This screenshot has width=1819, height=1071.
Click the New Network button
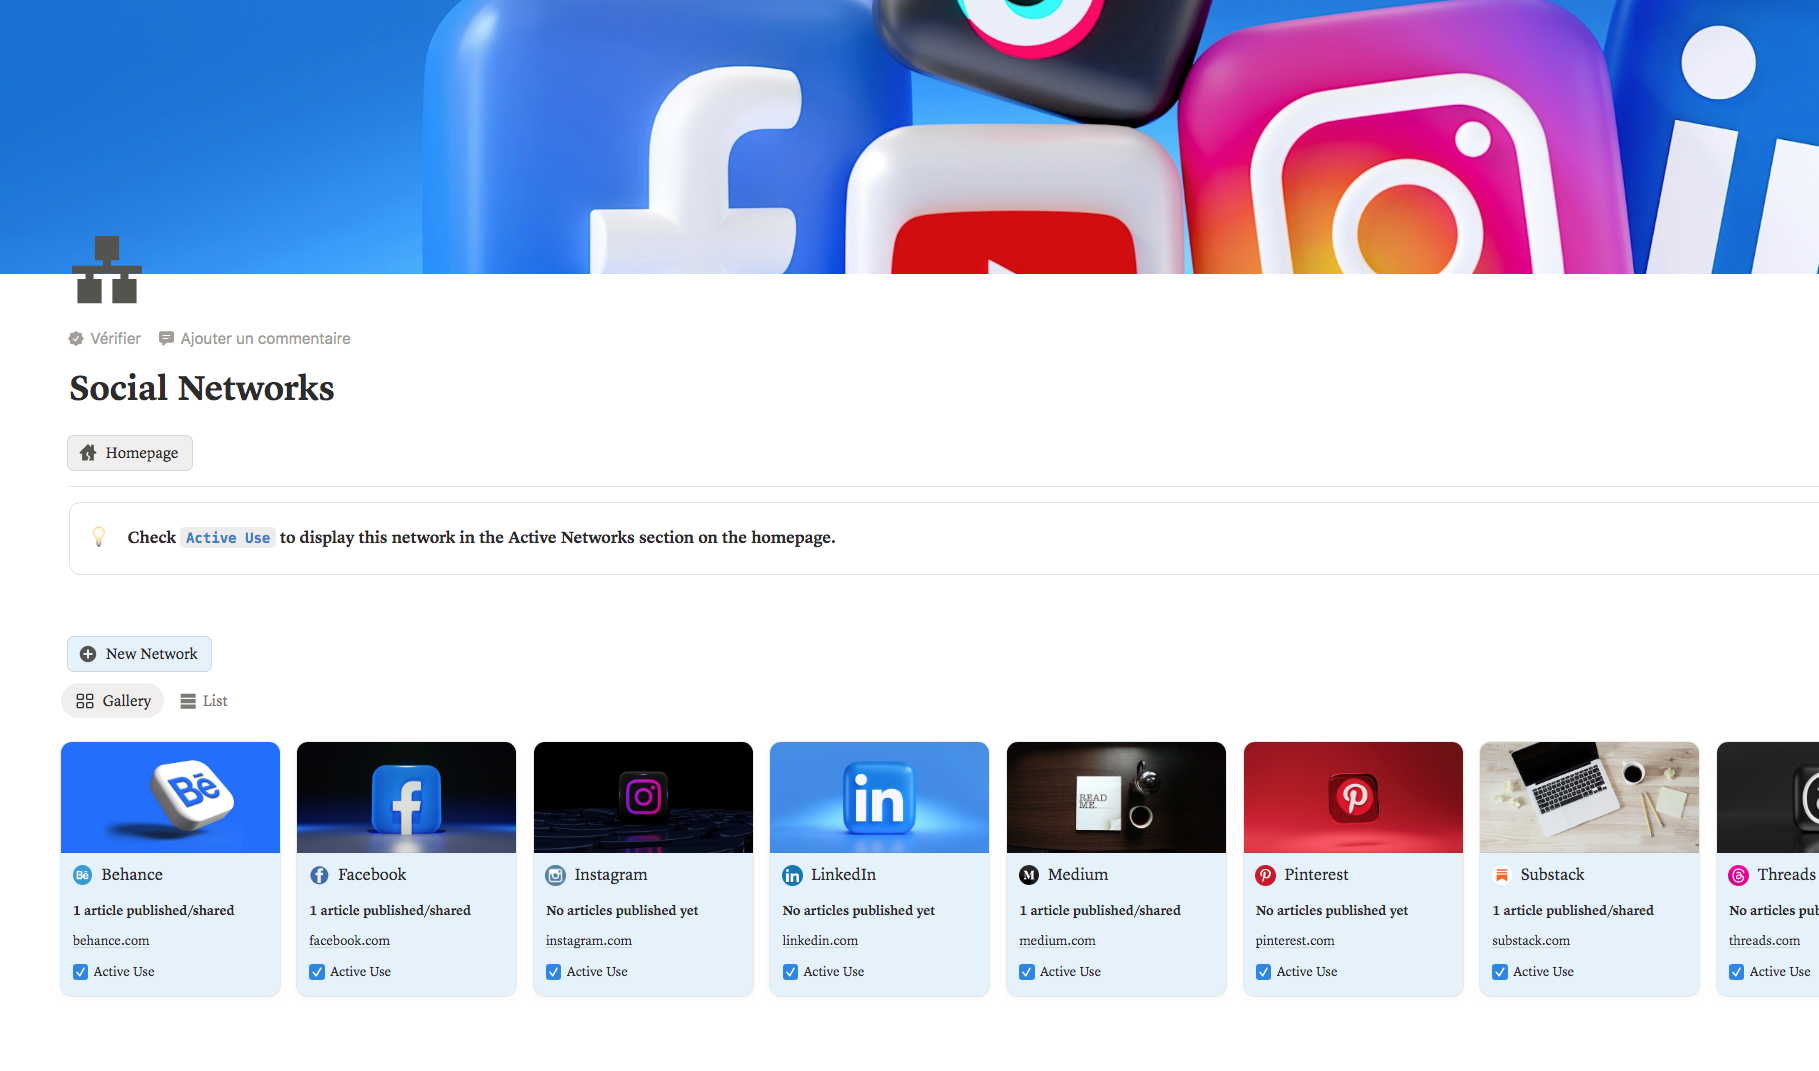pyautogui.click(x=140, y=654)
